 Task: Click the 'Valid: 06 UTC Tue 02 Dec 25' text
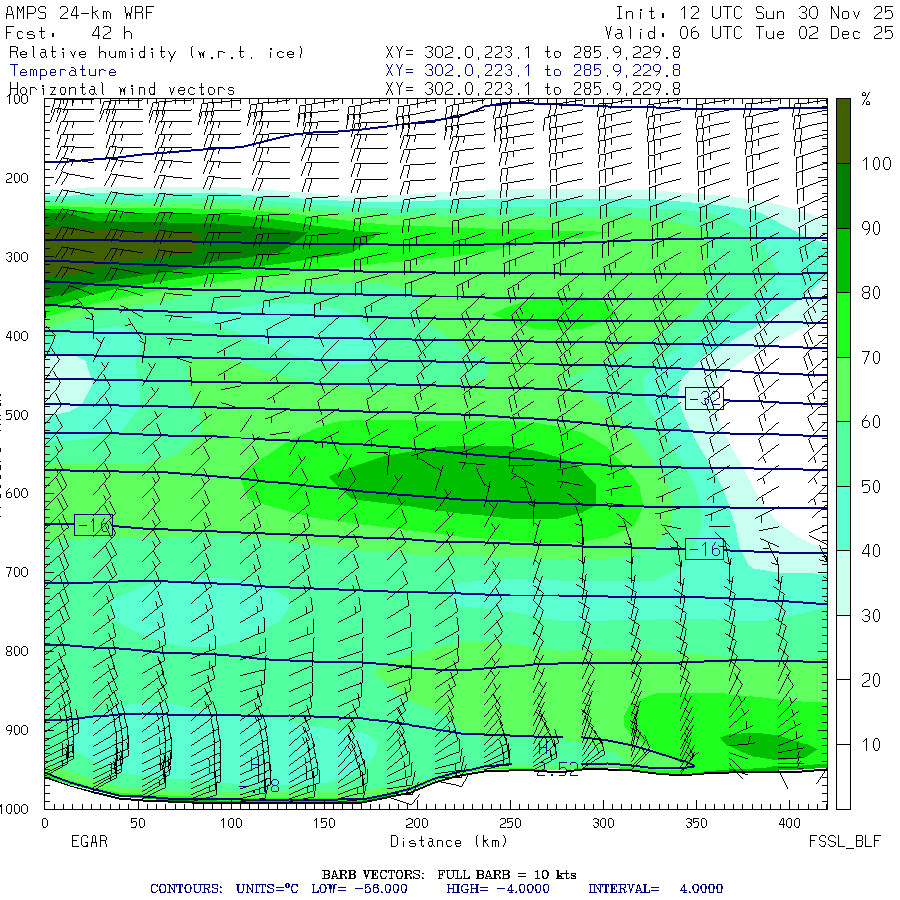point(749,33)
